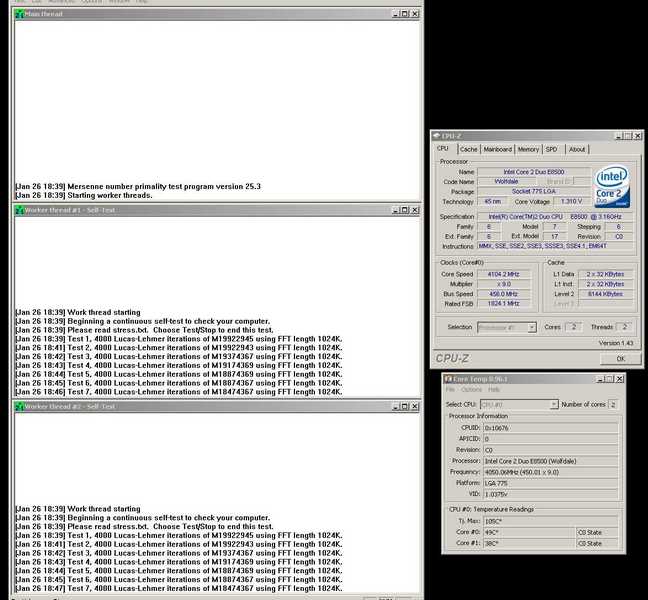Open the SPD tab in CPU-Z

[552, 149]
